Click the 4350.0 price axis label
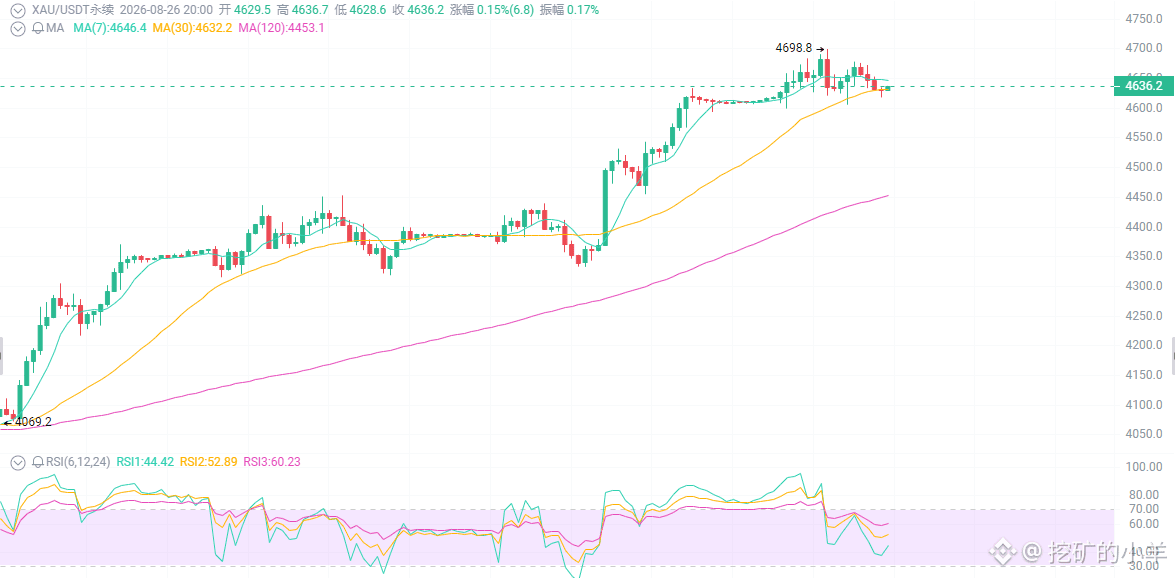Screen dimensions: 1175x578 [1143, 256]
